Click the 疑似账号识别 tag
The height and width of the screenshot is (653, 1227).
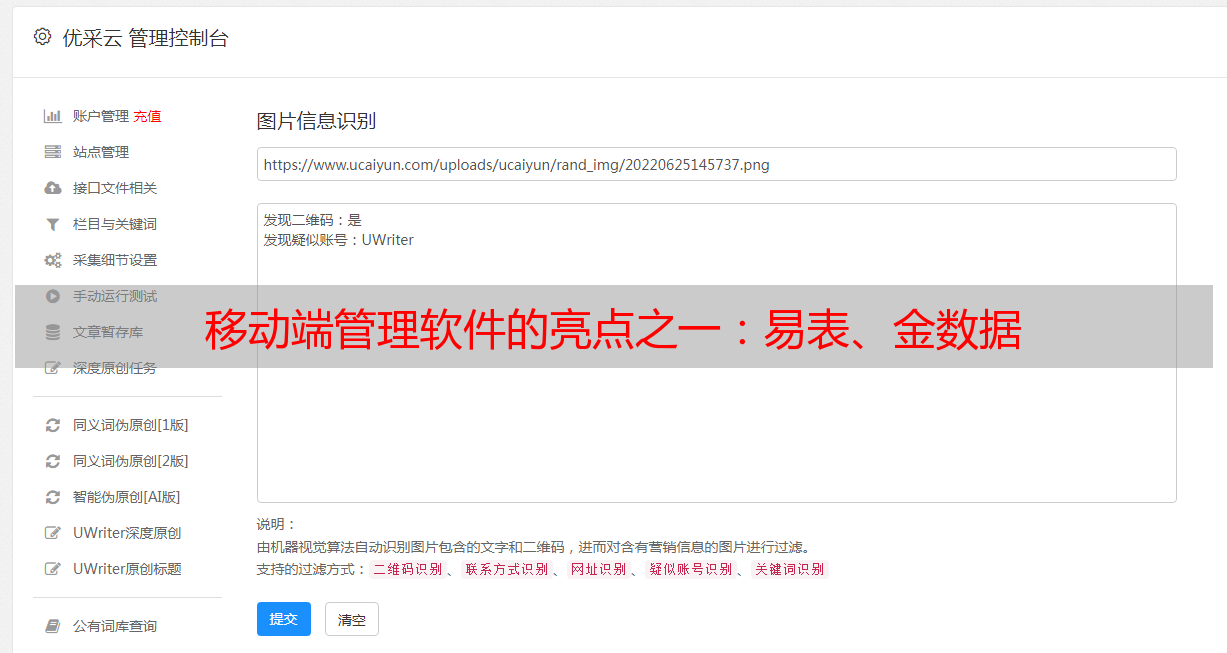(x=691, y=569)
